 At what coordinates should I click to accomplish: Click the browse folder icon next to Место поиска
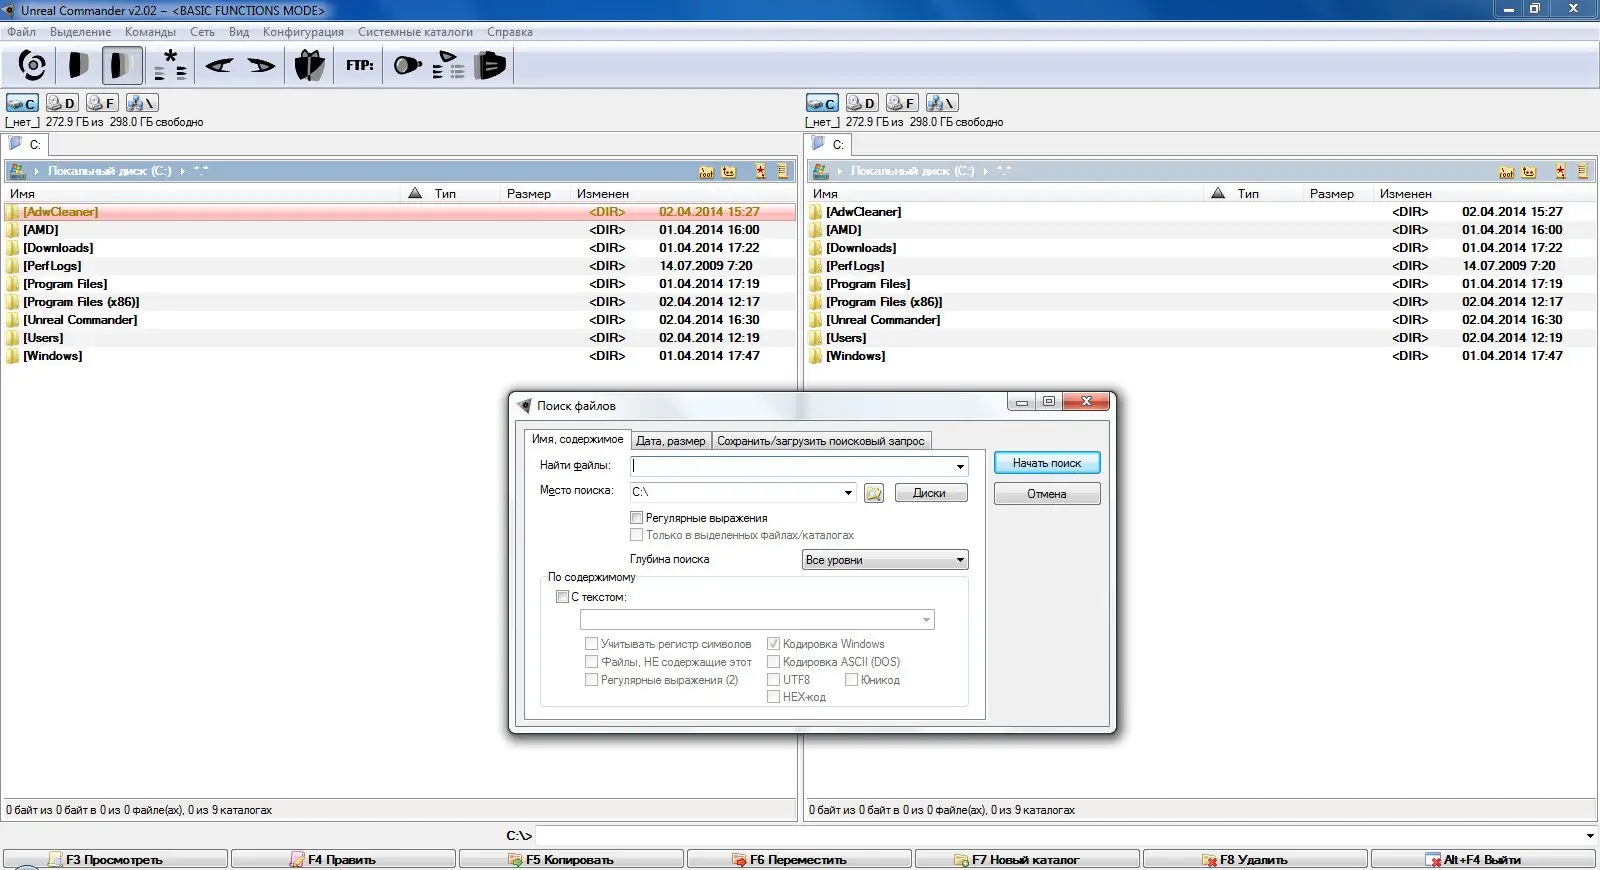point(874,493)
